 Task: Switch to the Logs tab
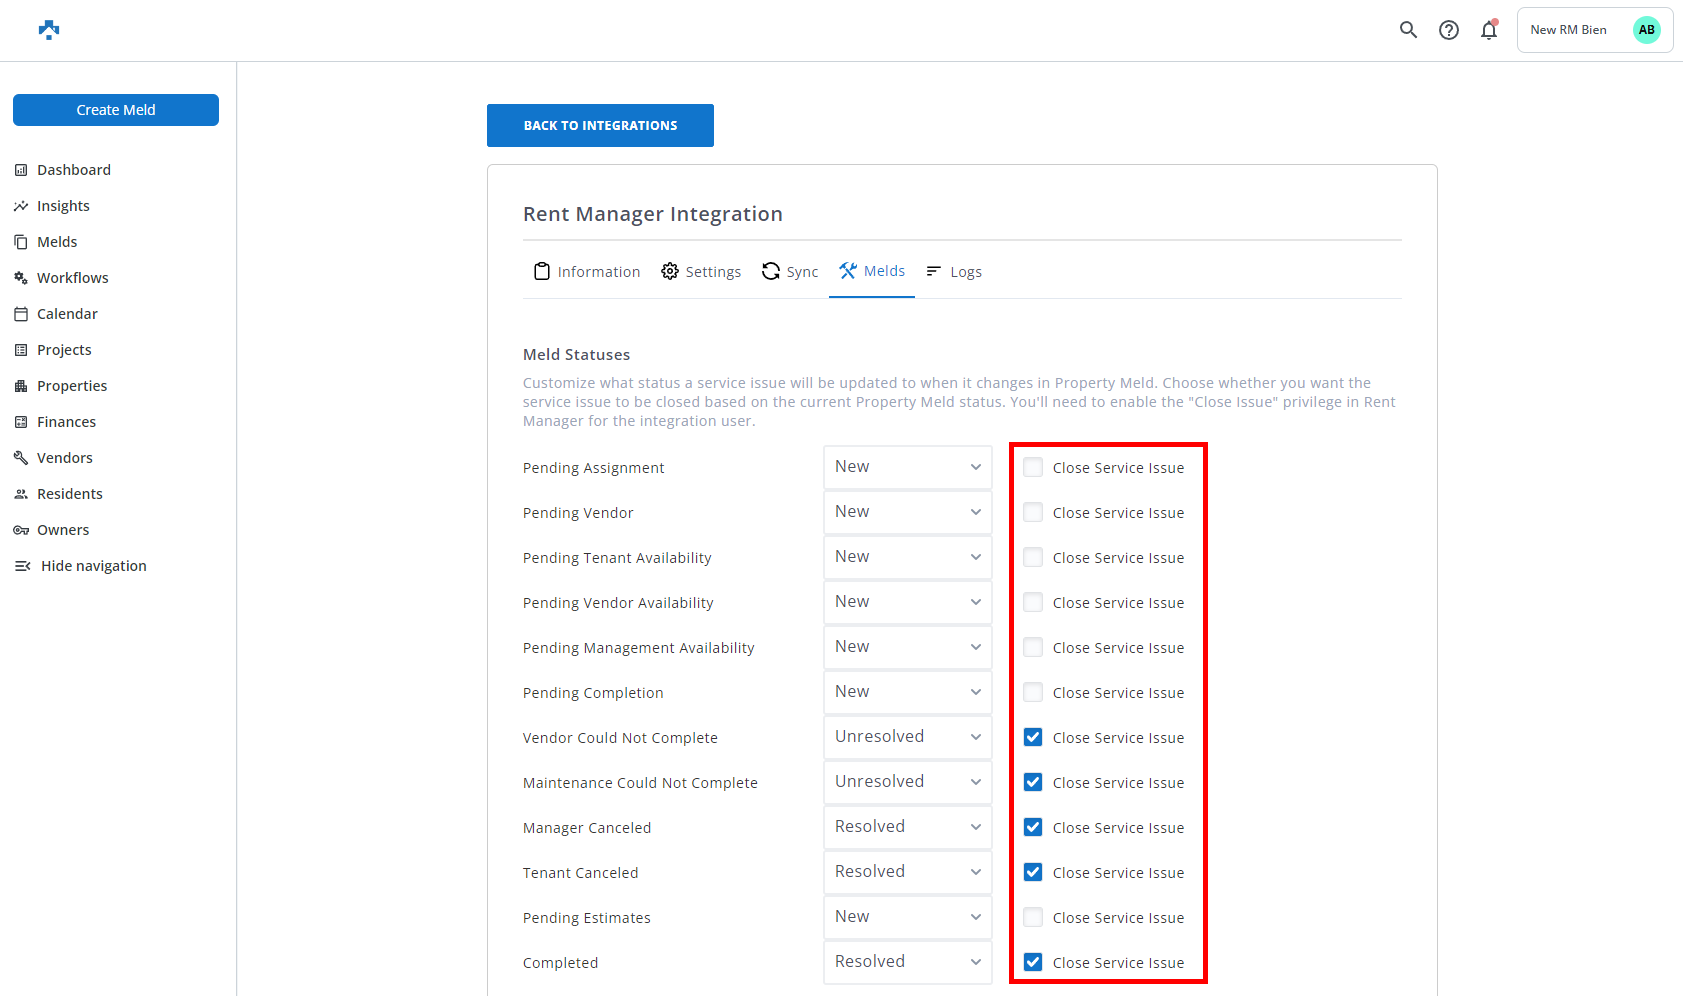point(954,272)
